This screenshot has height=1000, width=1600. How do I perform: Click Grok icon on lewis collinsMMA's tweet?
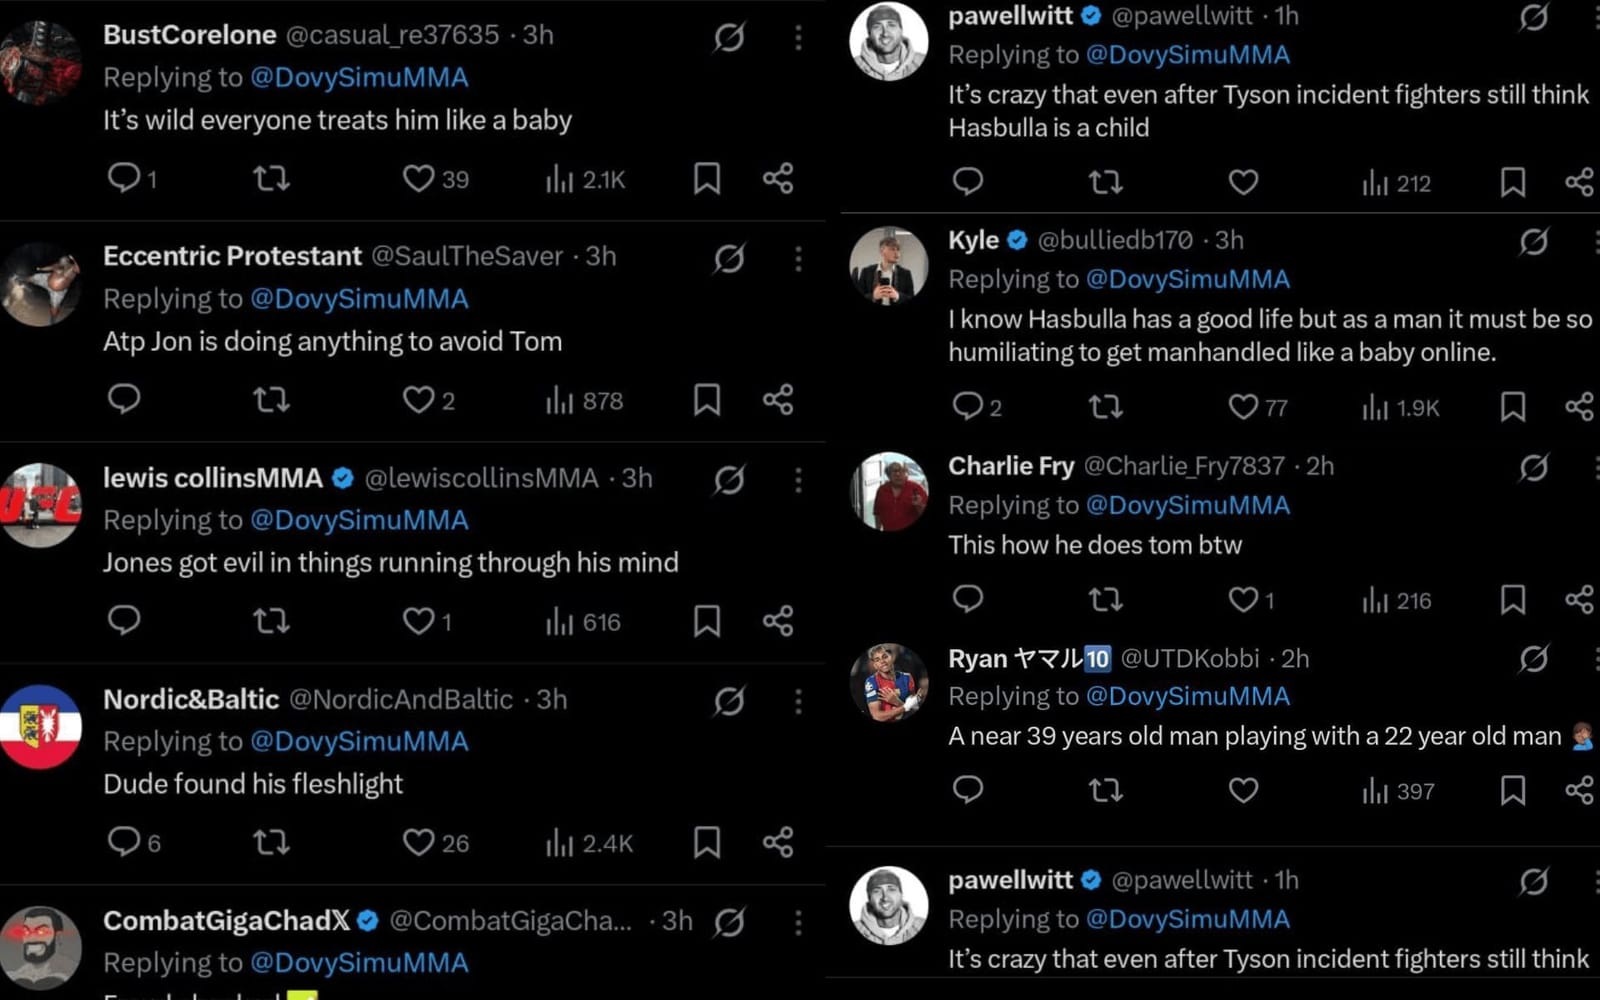click(729, 480)
